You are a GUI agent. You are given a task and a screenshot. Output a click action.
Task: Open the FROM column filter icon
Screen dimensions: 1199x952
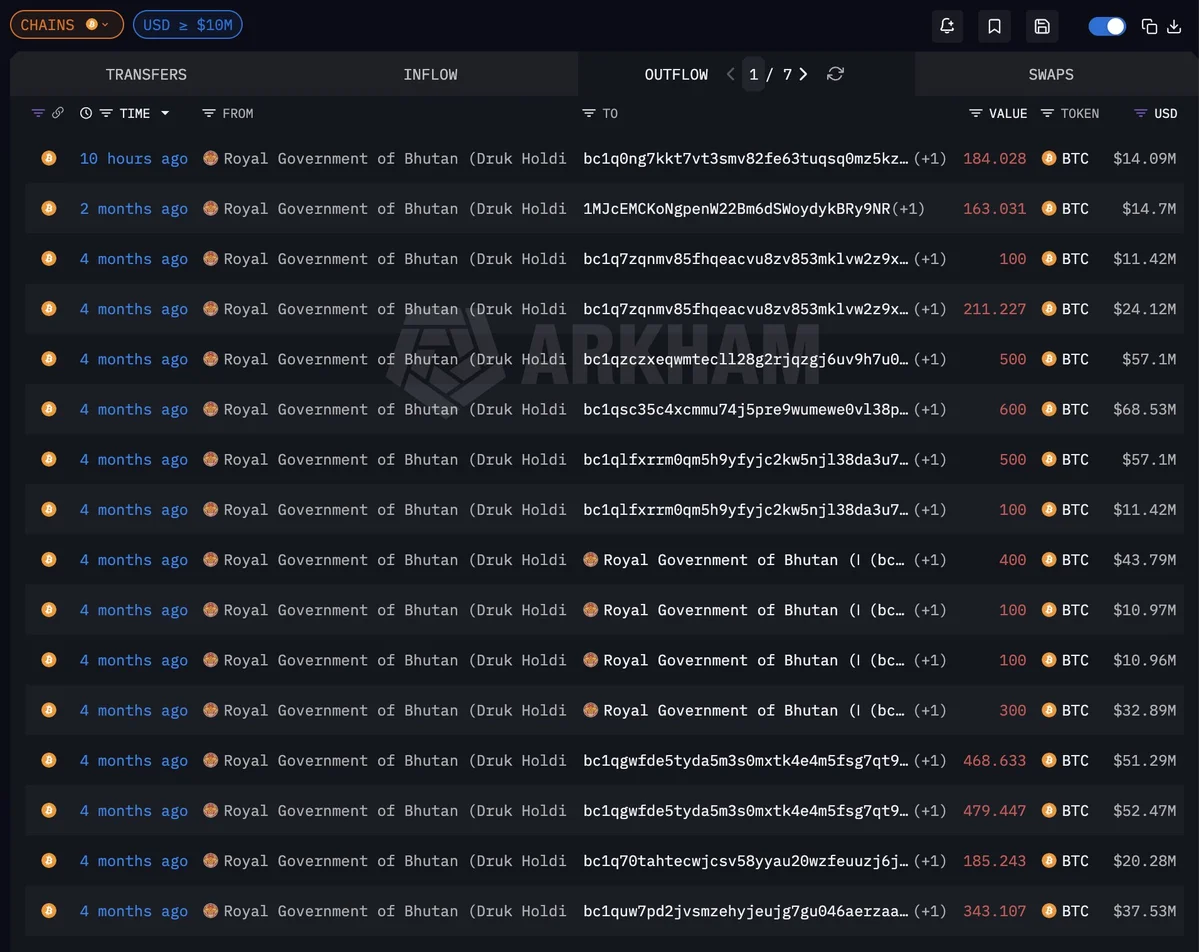[208, 113]
